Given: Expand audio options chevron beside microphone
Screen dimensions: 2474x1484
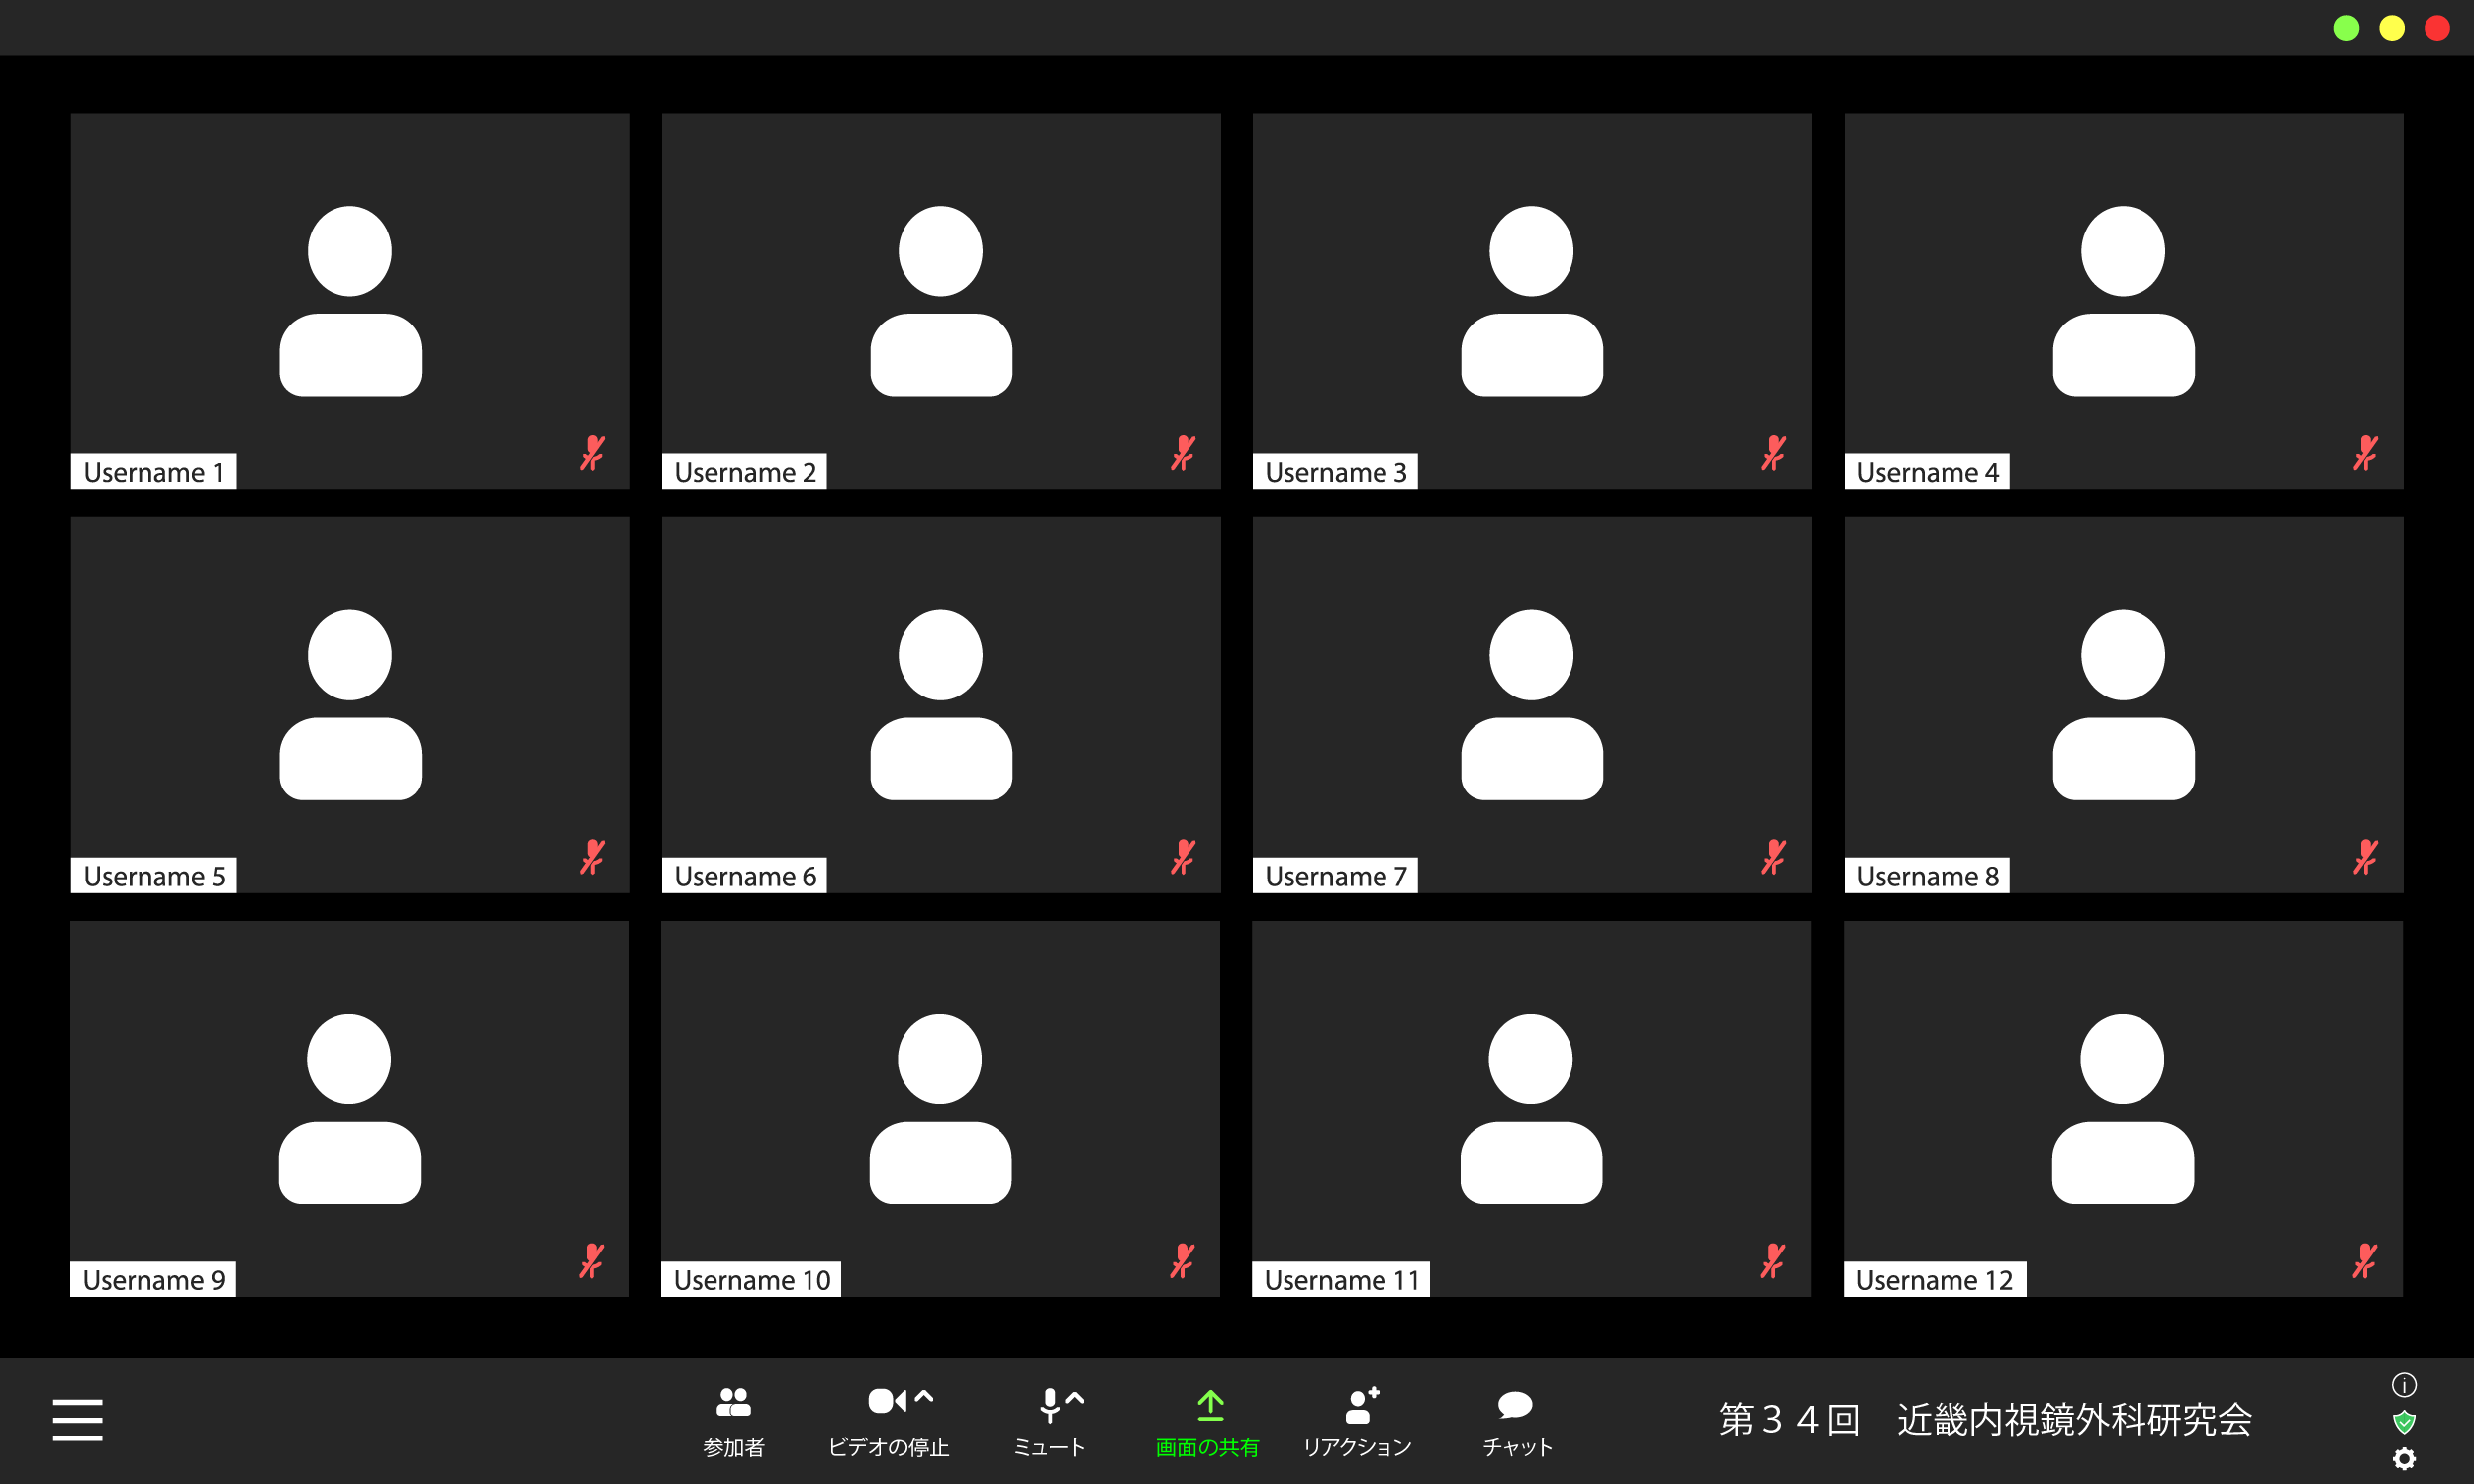Looking at the screenshot, I should 1075,1398.
